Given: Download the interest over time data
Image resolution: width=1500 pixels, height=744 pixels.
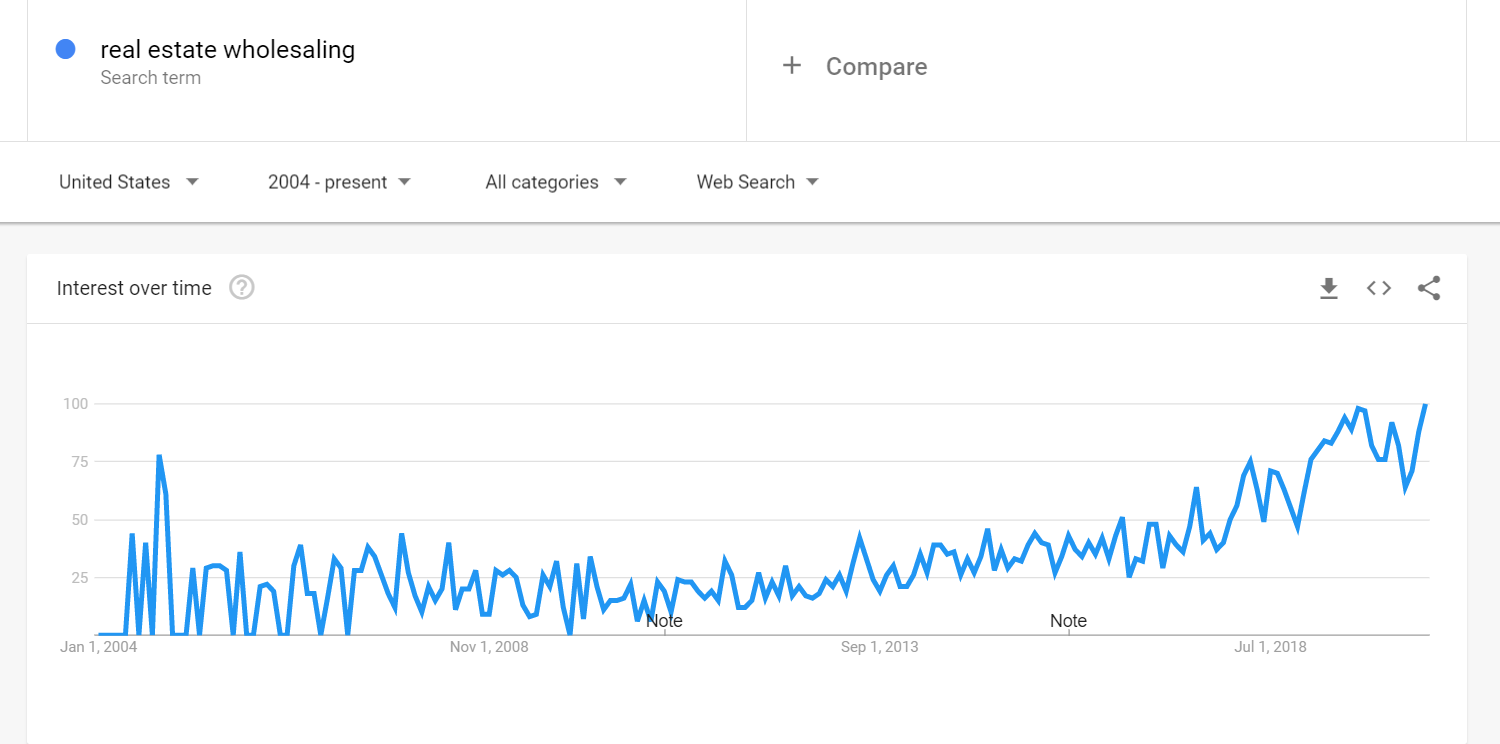Looking at the screenshot, I should [1328, 289].
